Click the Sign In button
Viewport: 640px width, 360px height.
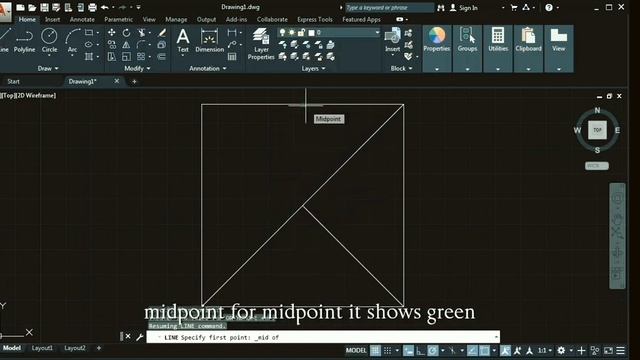tap(464, 8)
